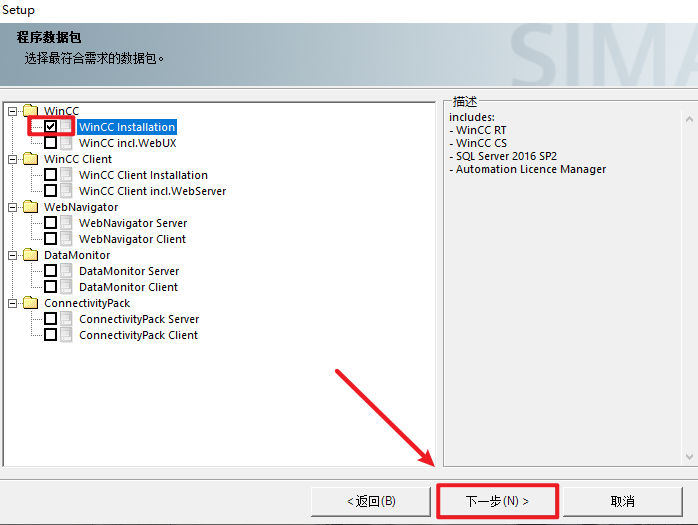This screenshot has width=698, height=525.
Task: Collapse the WebNavigator tree node
Action: pos(13,207)
